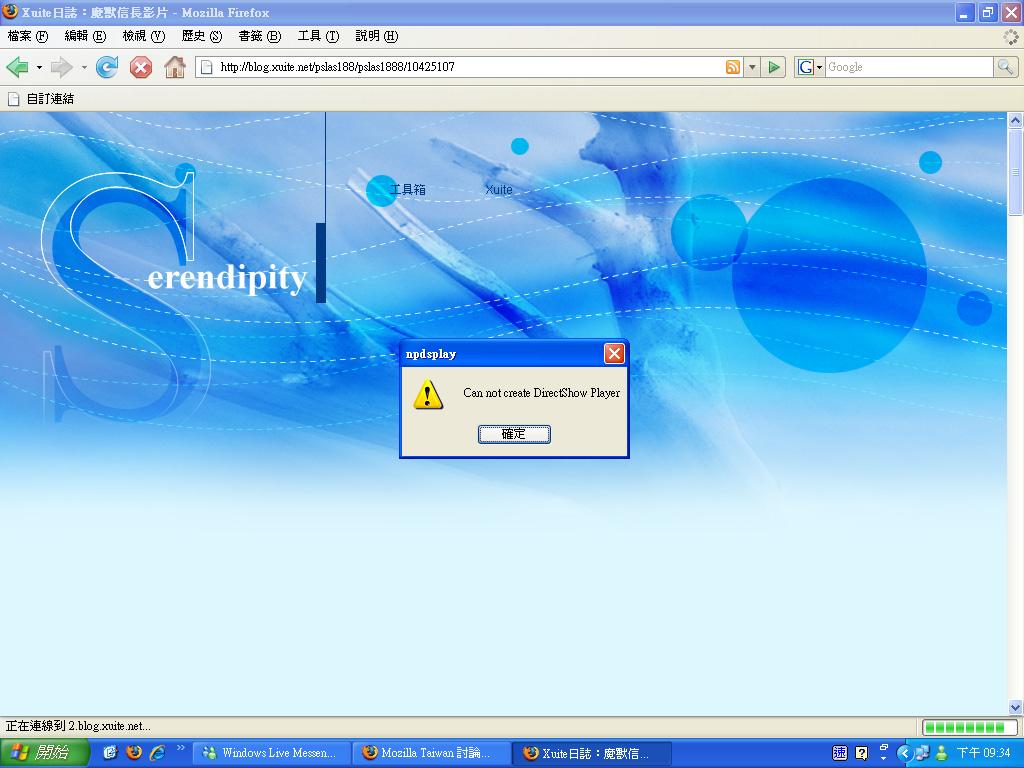Switch to Xuite日誌 taskbar window
This screenshot has height=768, width=1024.
[x=590, y=753]
